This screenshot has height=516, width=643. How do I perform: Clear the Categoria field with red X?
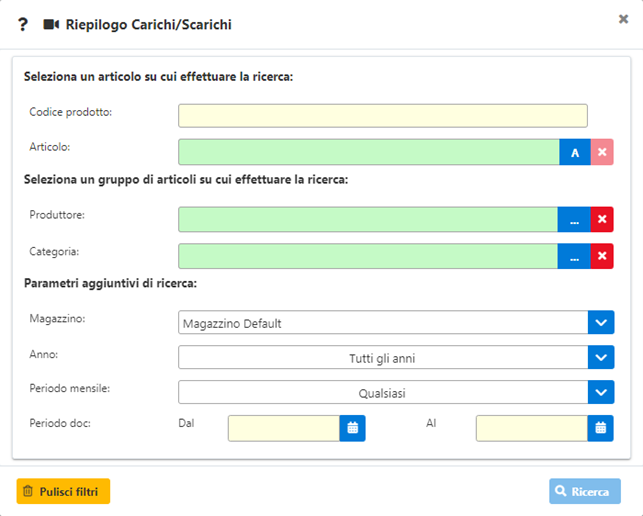click(x=602, y=256)
